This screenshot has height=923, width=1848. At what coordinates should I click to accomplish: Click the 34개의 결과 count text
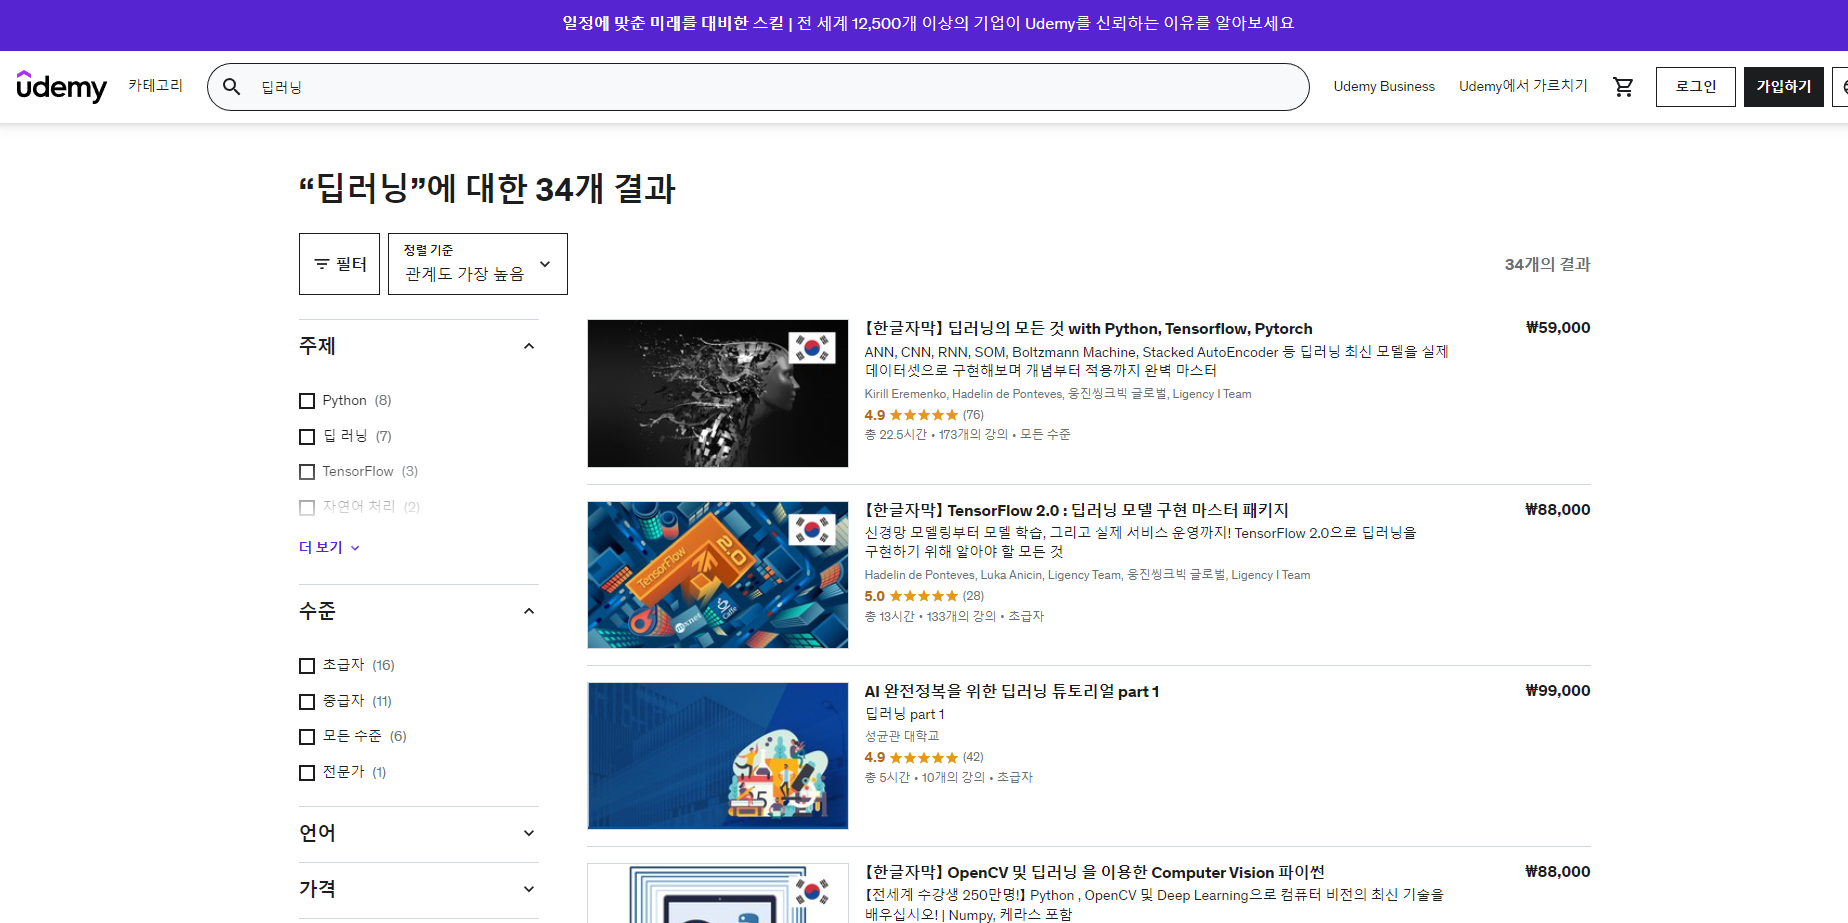[x=1547, y=264]
